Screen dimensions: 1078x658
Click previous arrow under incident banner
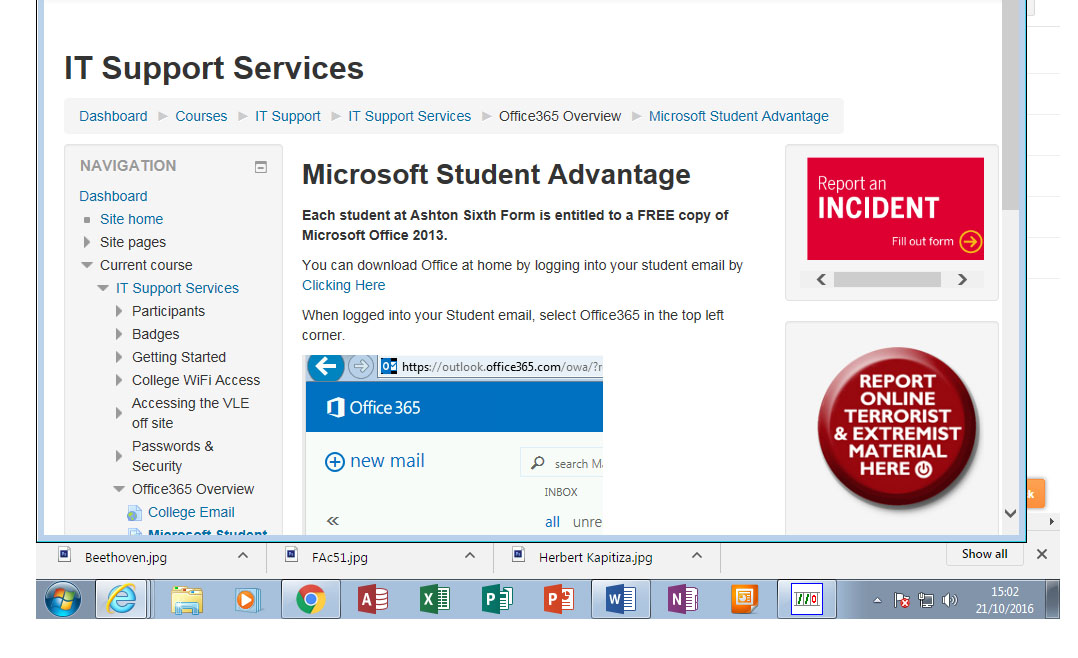(821, 279)
